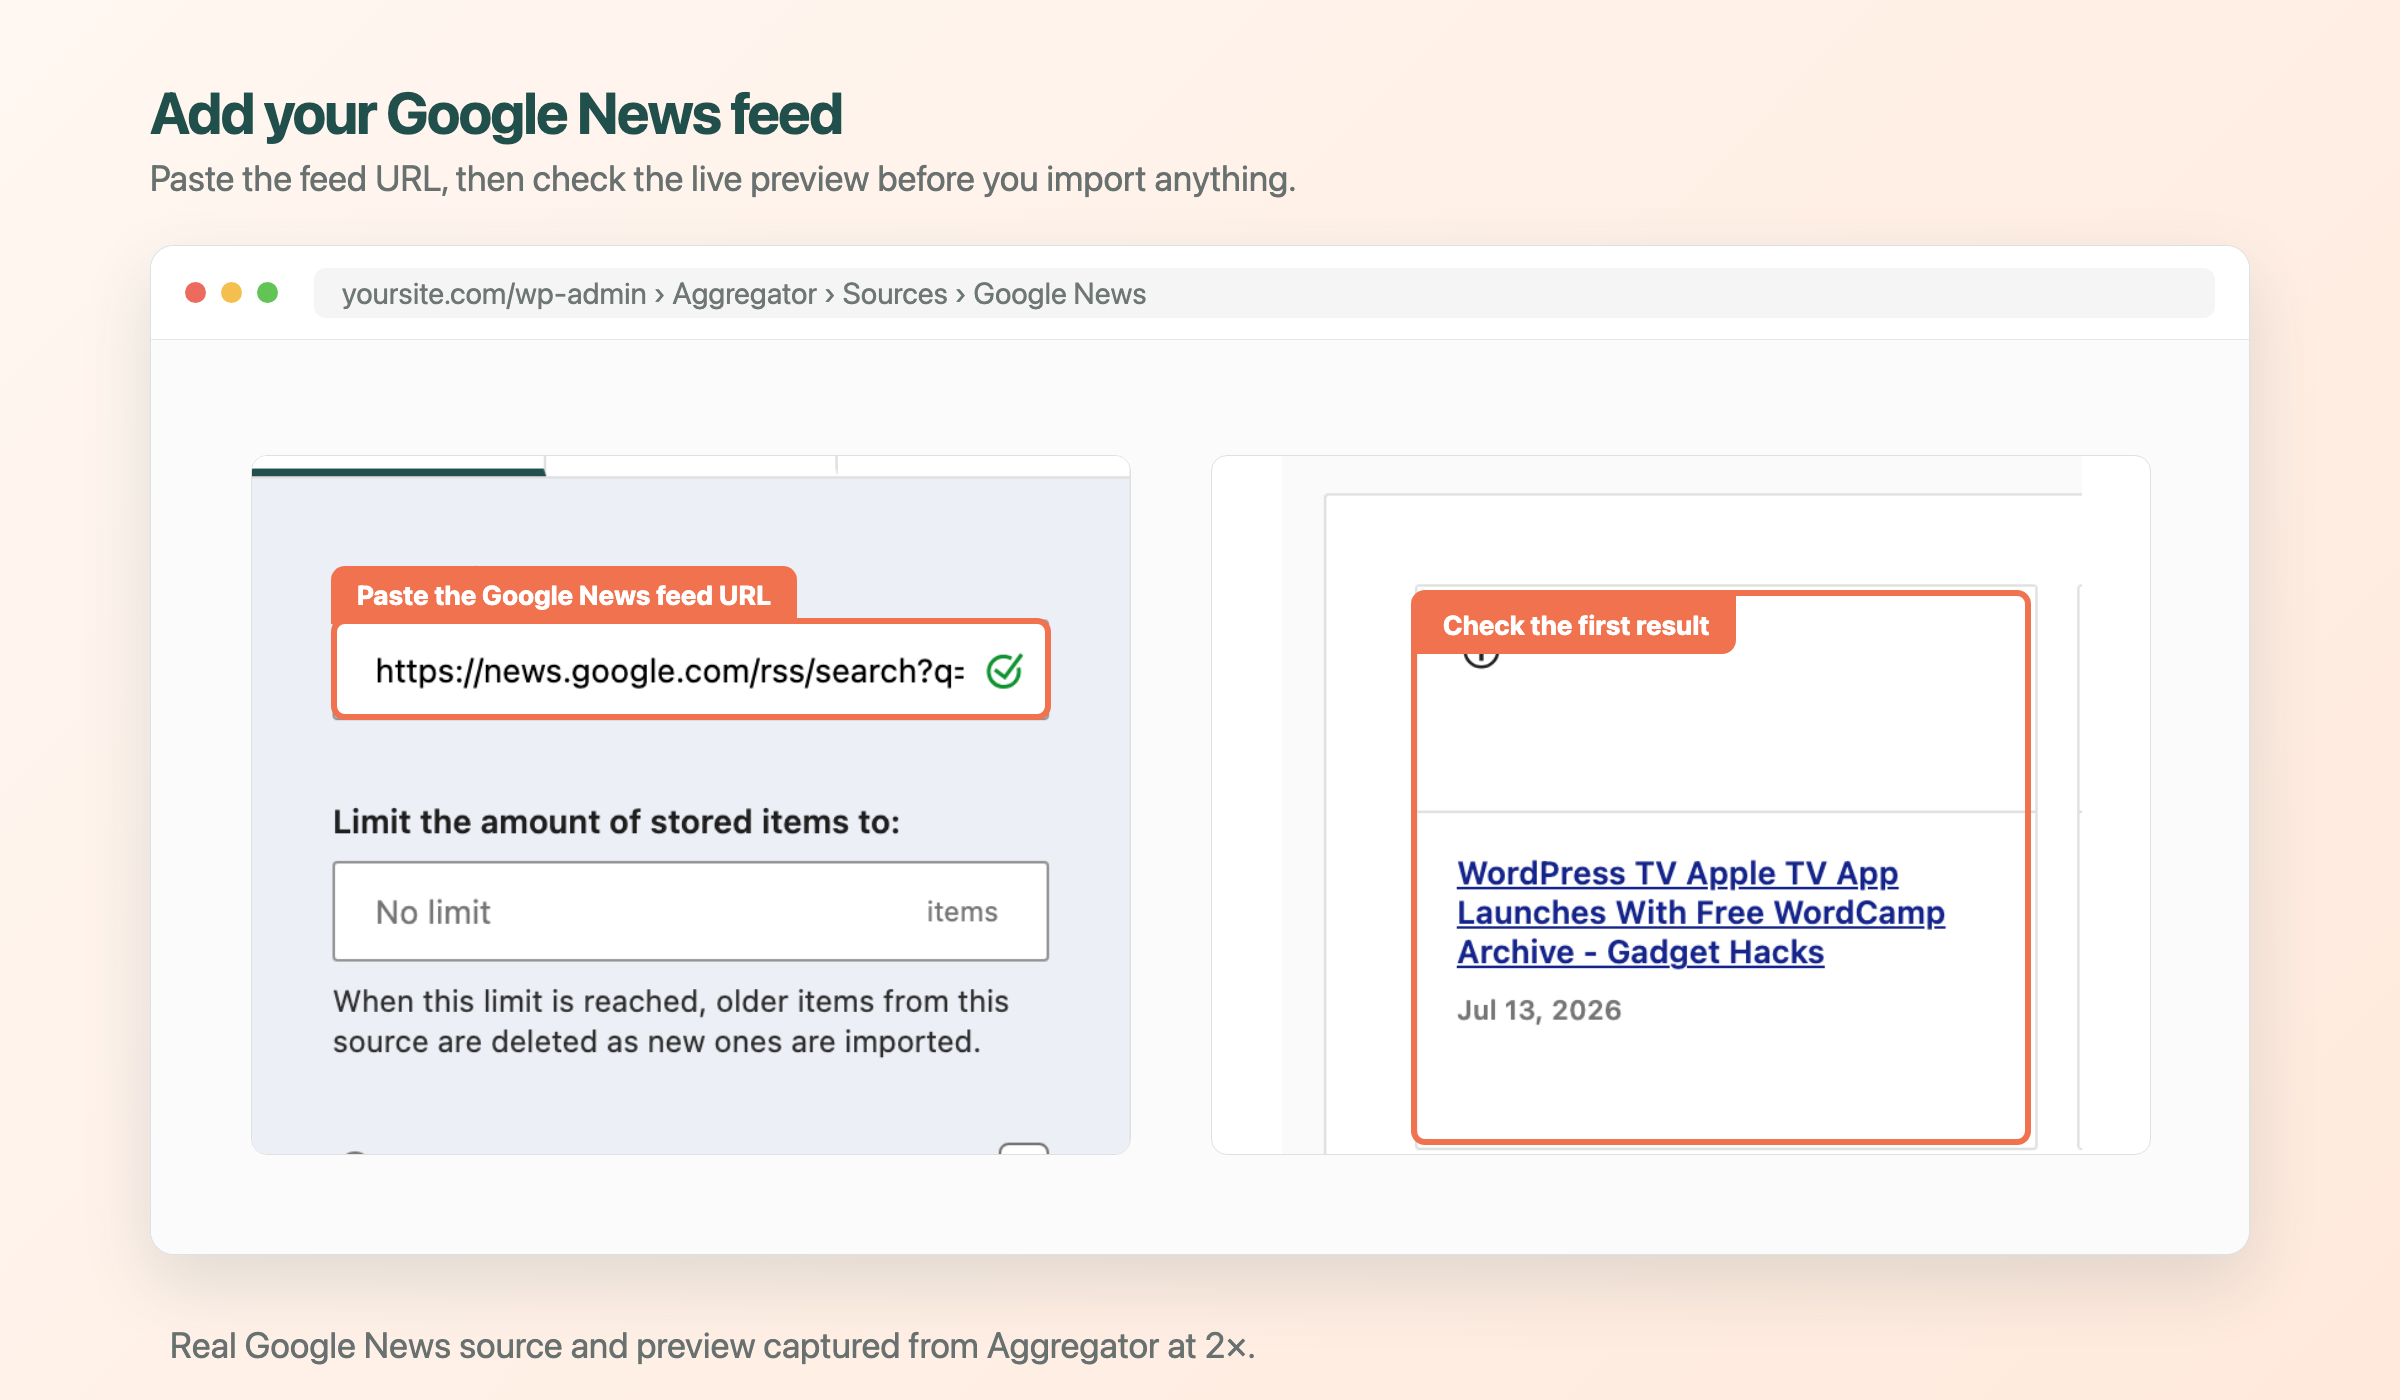2400x1400 pixels.
Task: Click 'When this limit is reached' help text
Action: (670, 1021)
